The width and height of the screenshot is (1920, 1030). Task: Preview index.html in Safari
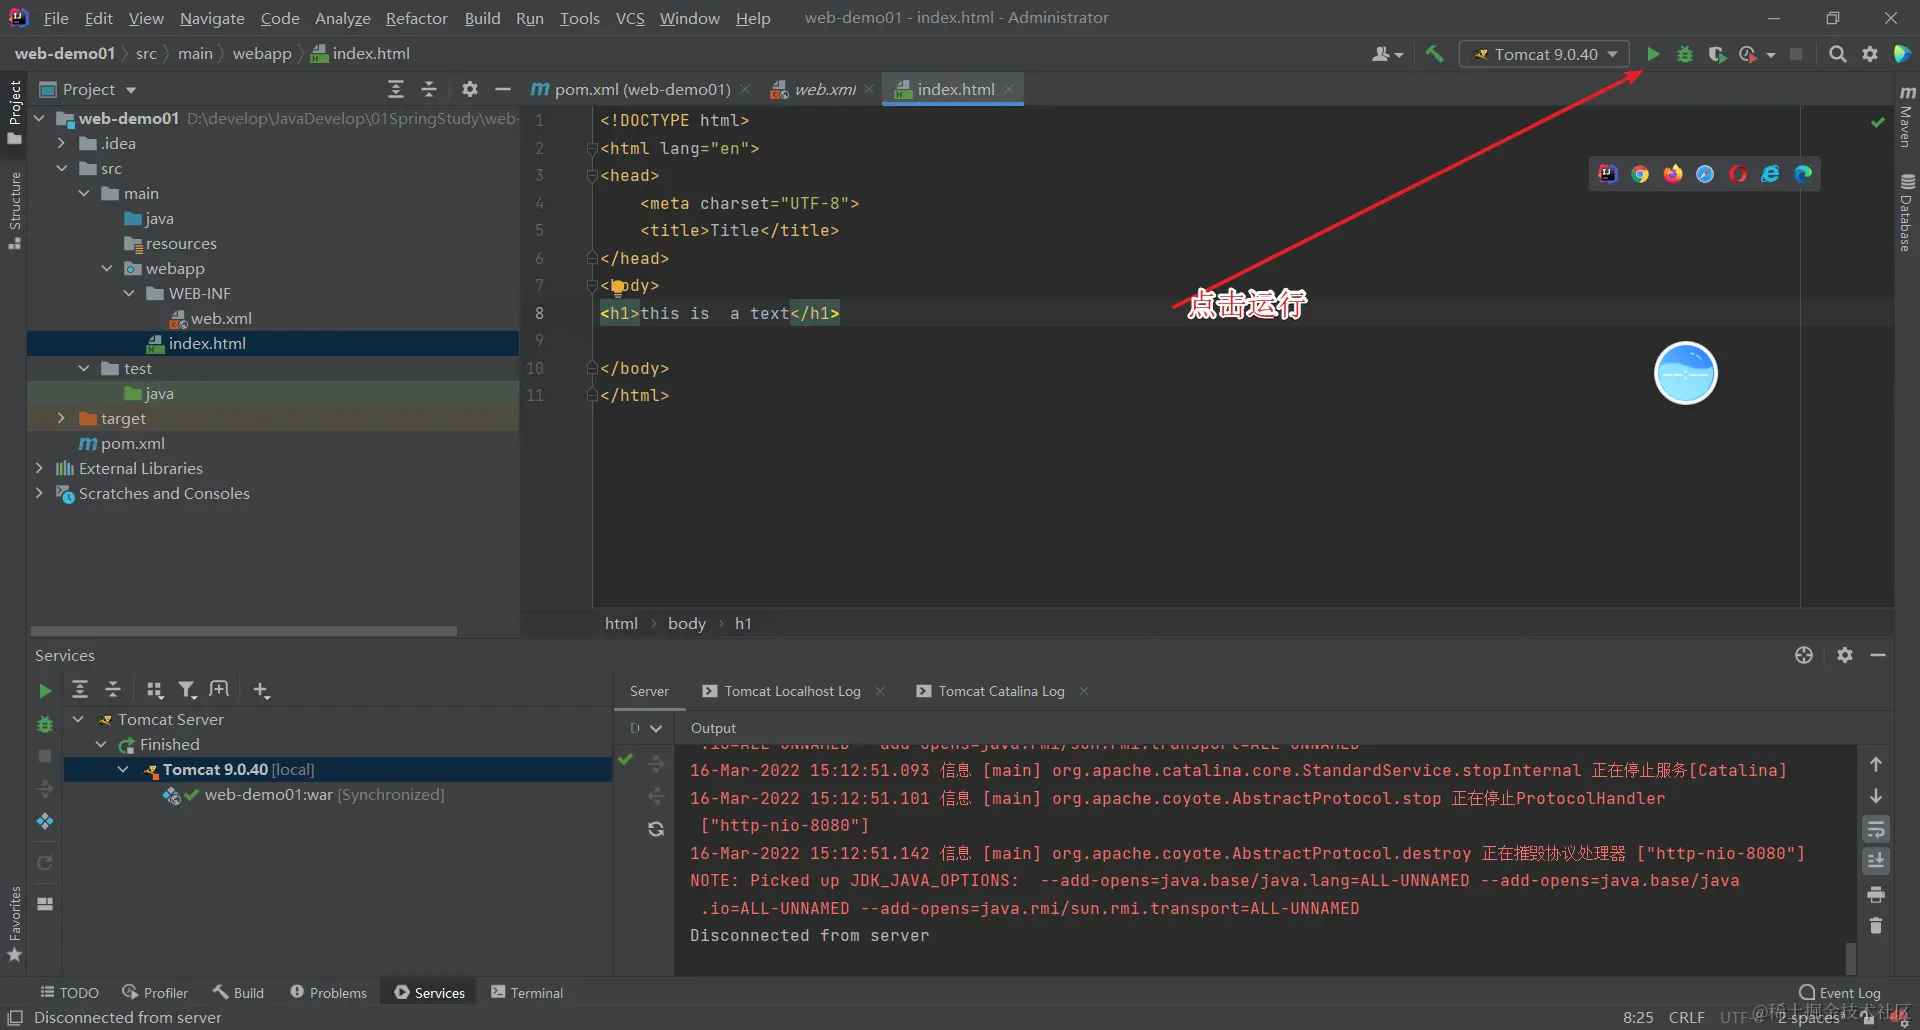(1705, 174)
